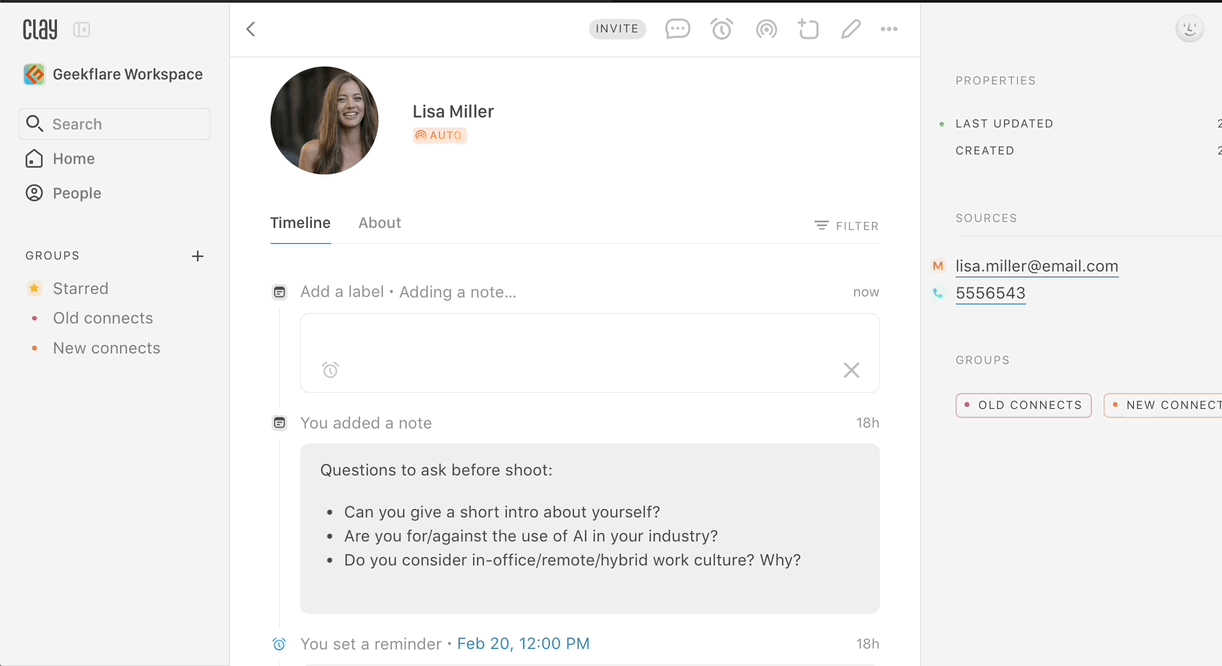Collapse the sidebar panel icon

click(x=82, y=30)
